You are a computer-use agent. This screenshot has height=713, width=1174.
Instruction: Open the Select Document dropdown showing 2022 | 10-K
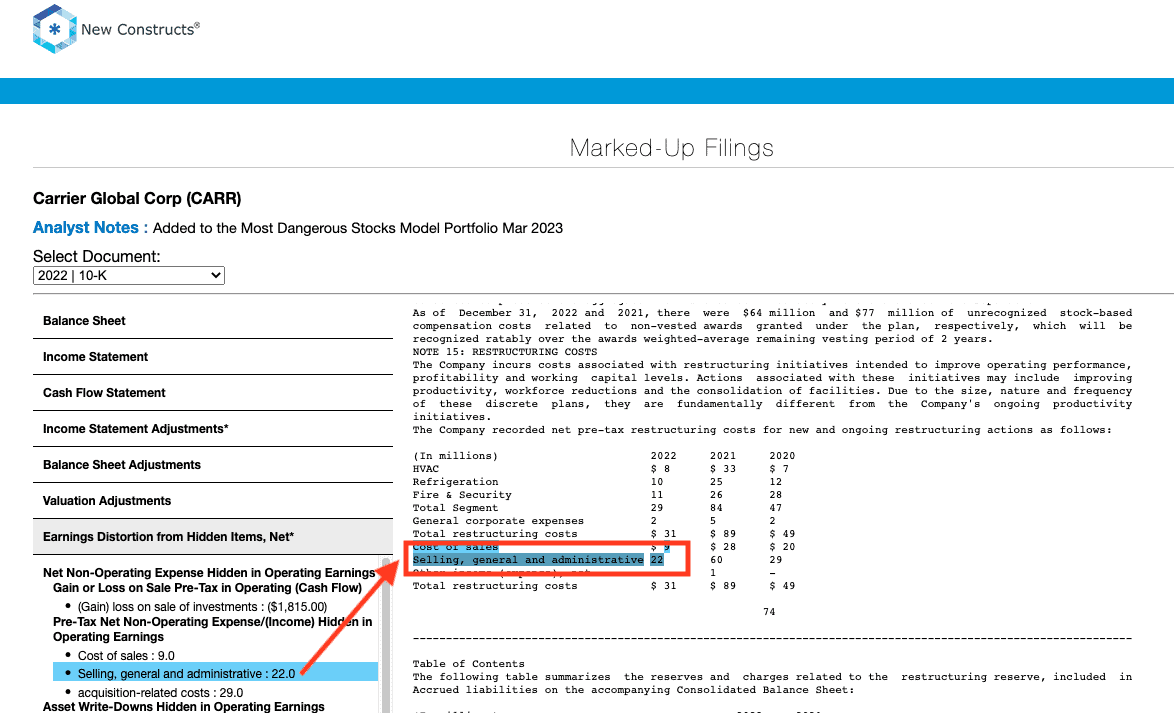[x=129, y=276]
